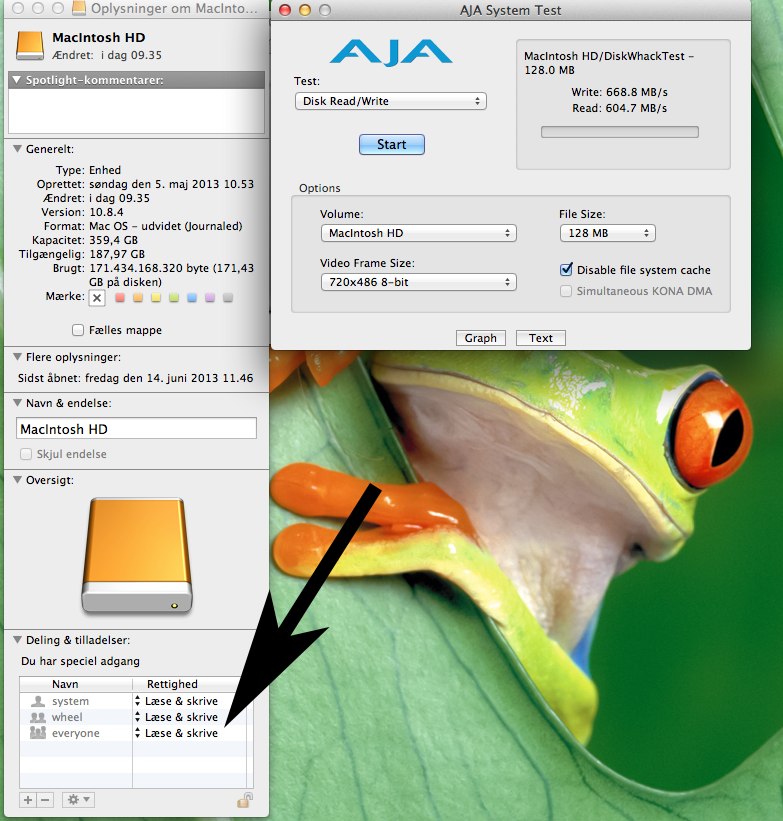
Task: Click the AJA logo
Action: point(391,52)
